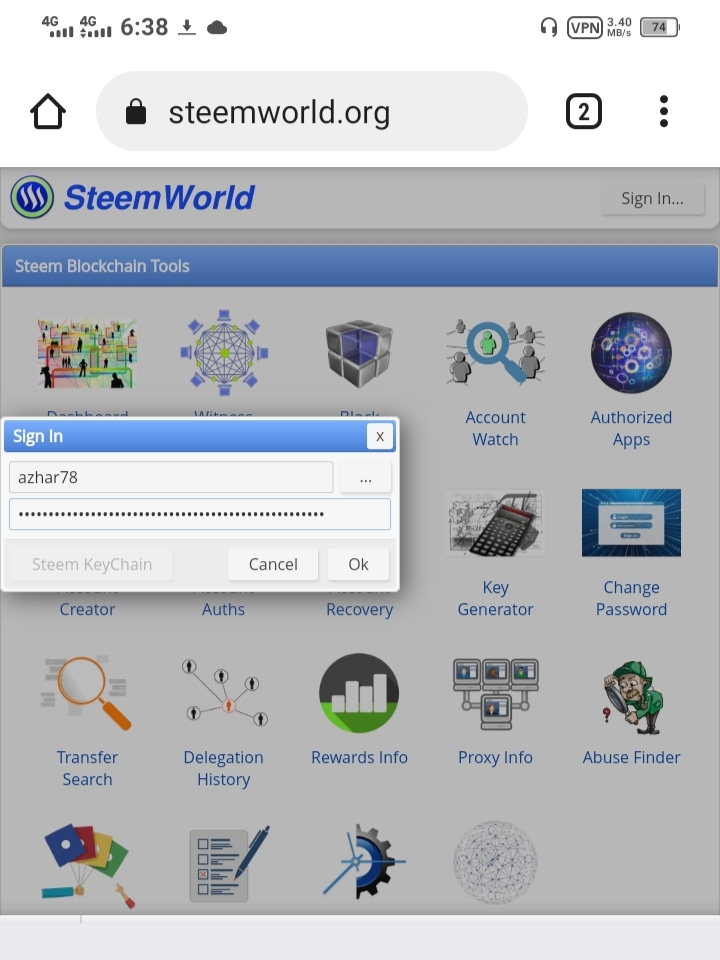Open the browser three-dot menu
Image resolution: width=720 pixels, height=960 pixels.
(664, 111)
